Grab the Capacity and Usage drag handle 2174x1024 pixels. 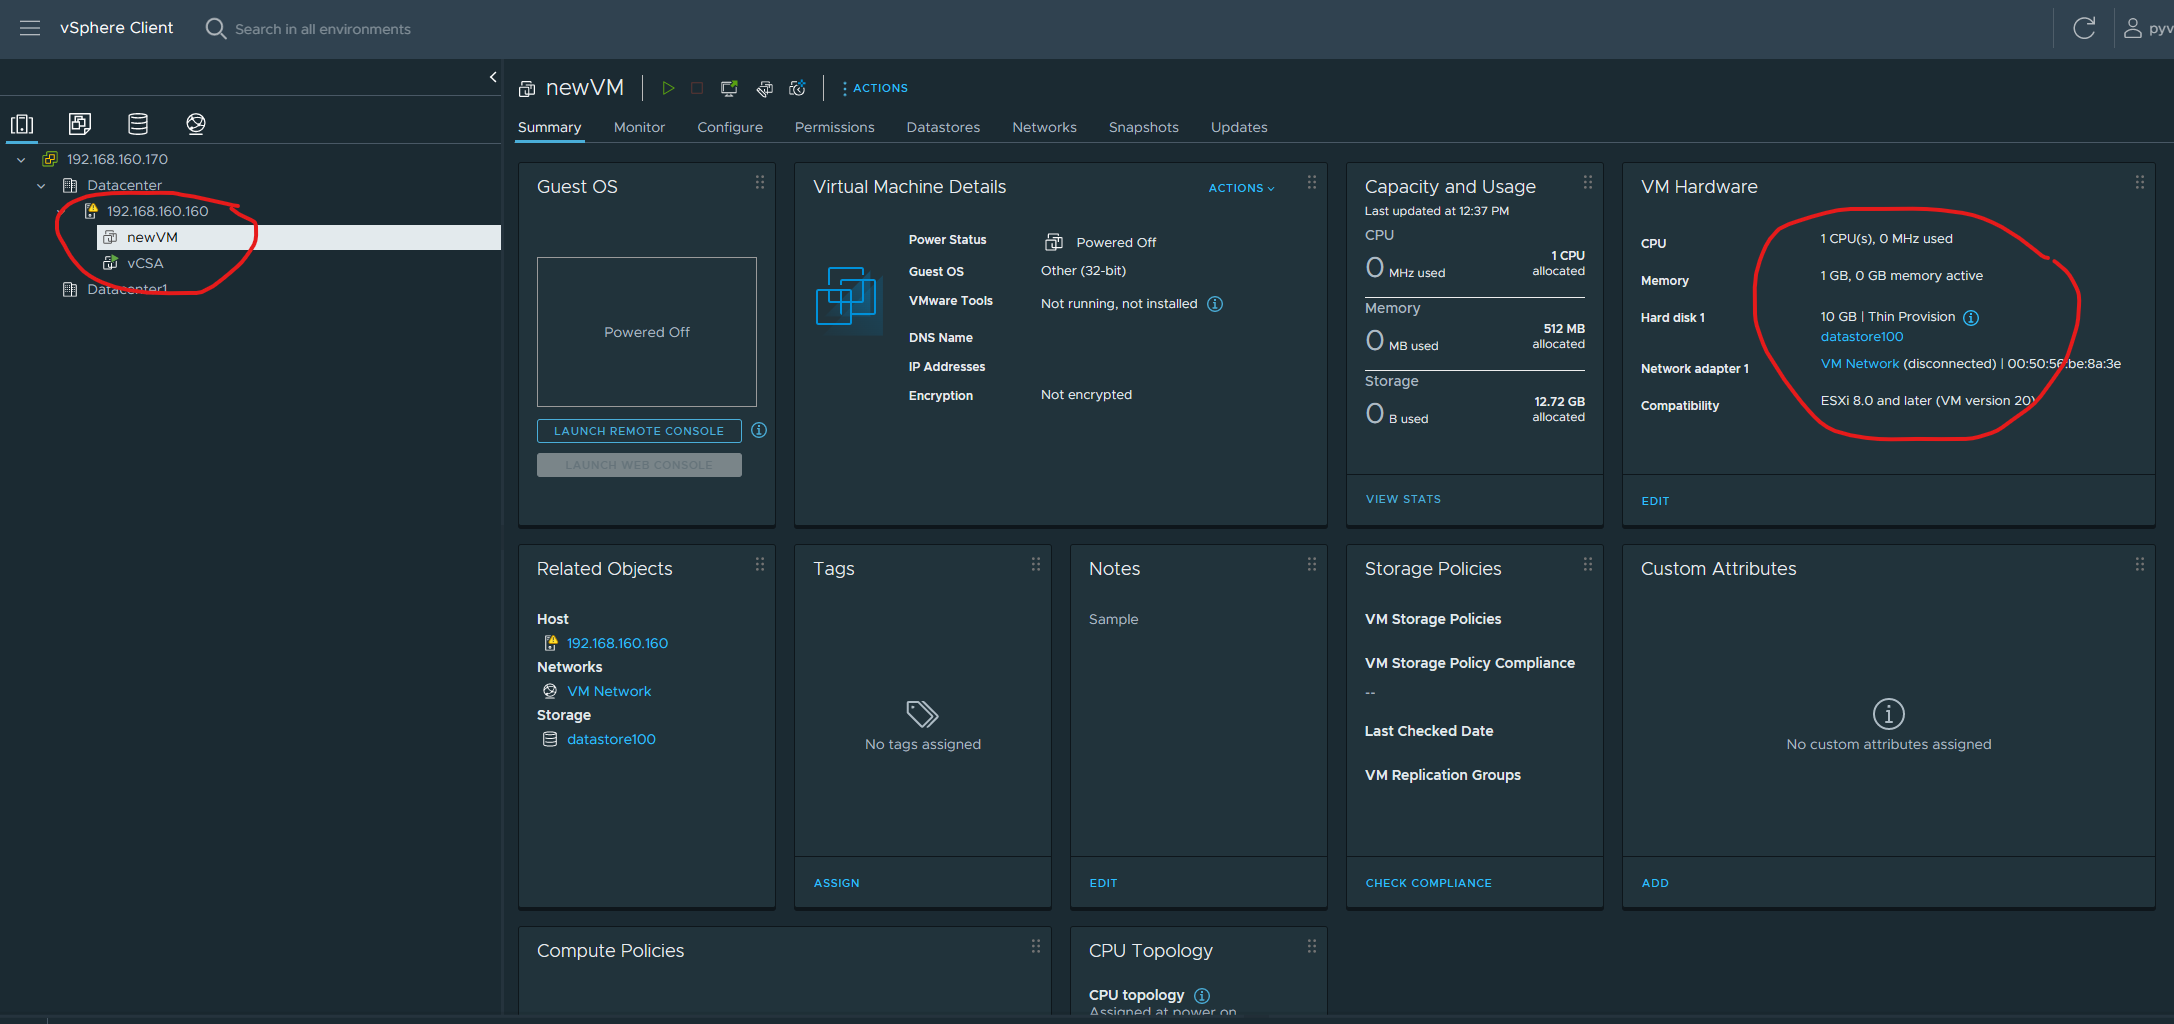point(1588,182)
